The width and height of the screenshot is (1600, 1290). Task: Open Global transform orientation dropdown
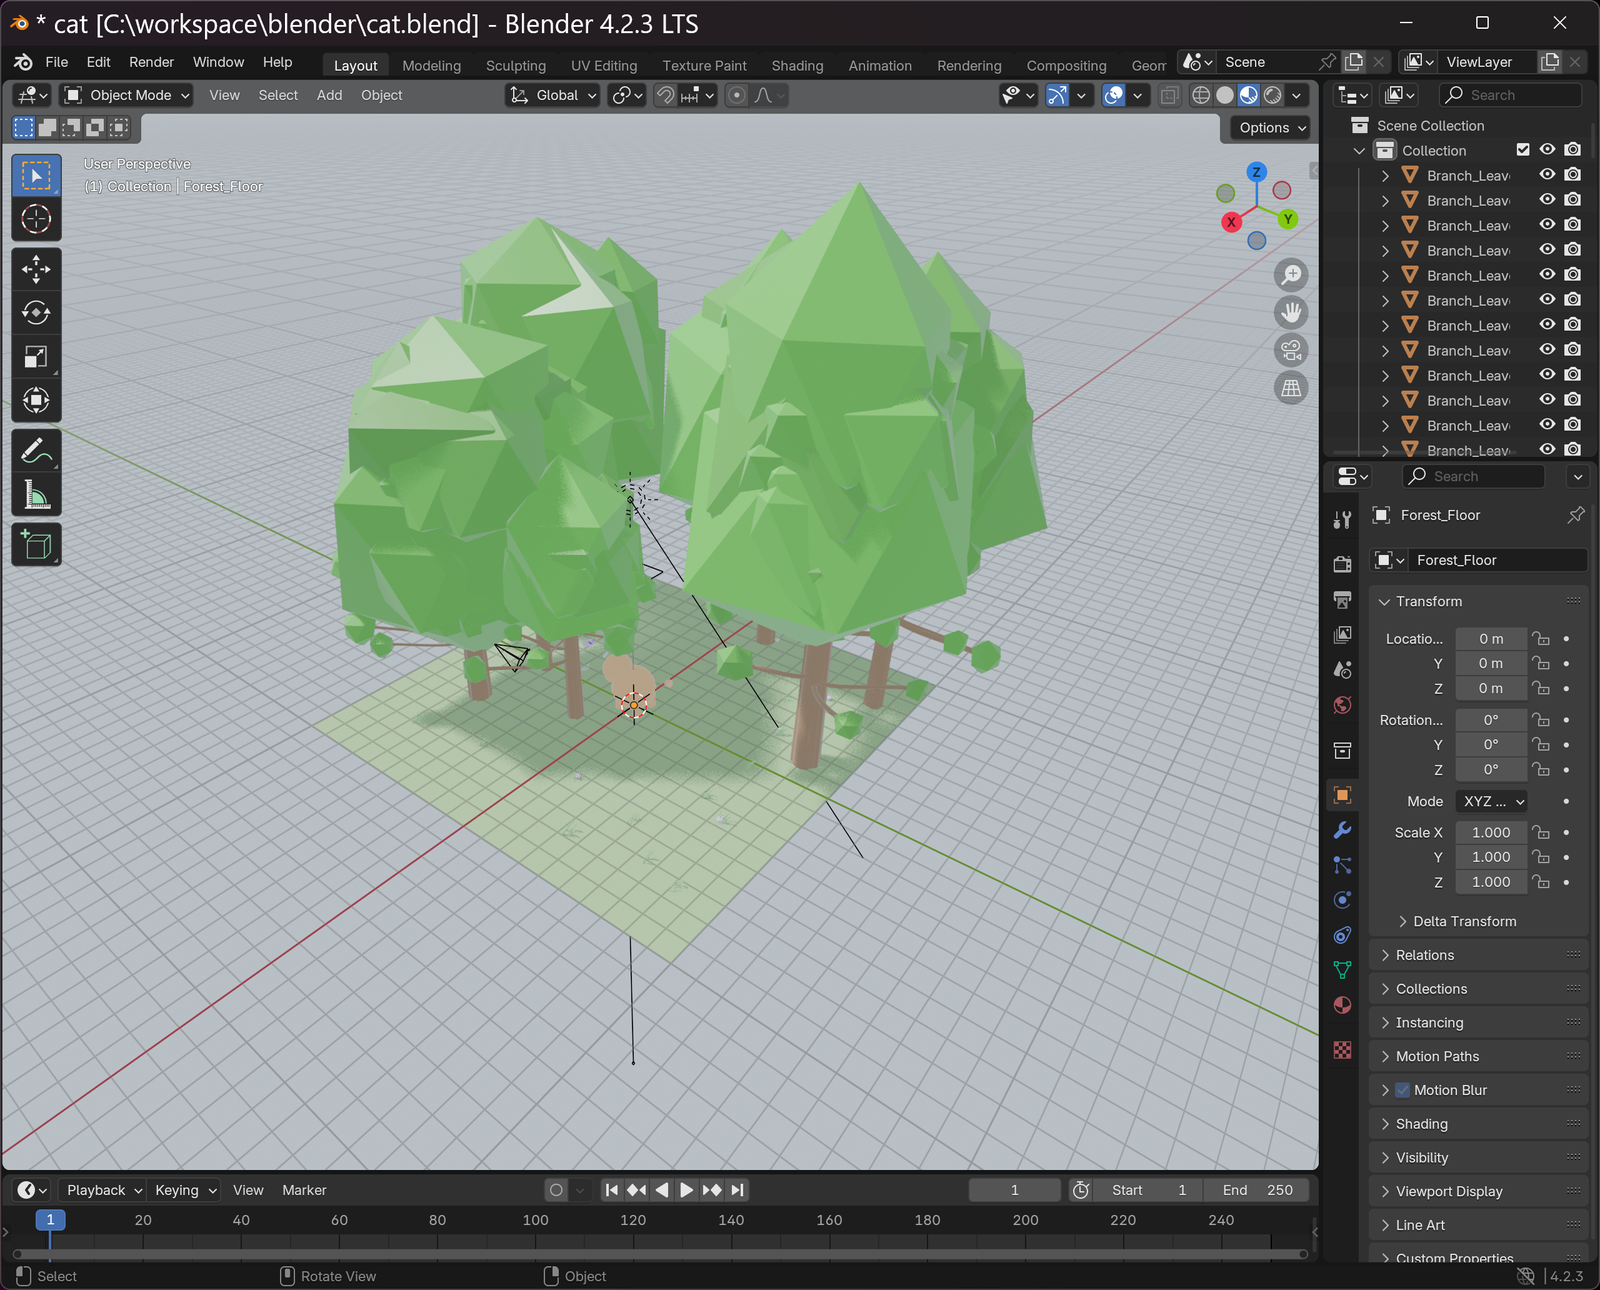click(553, 95)
